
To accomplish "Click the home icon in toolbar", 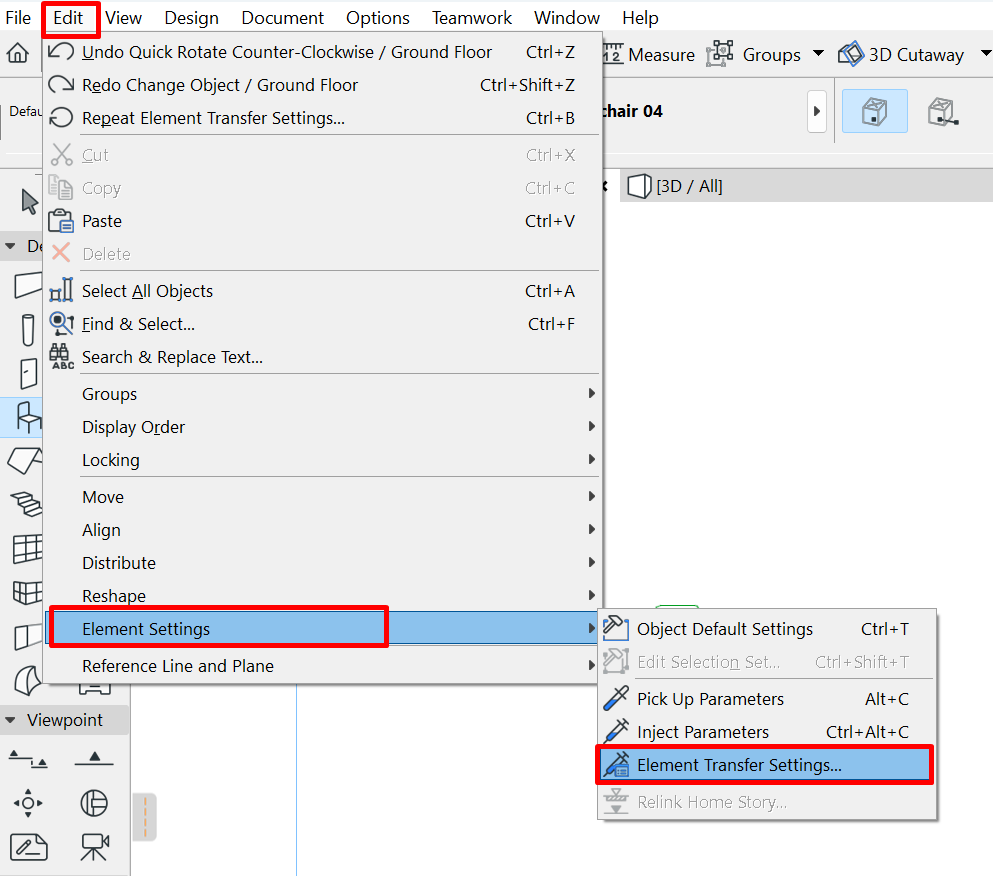I will coord(17,54).
